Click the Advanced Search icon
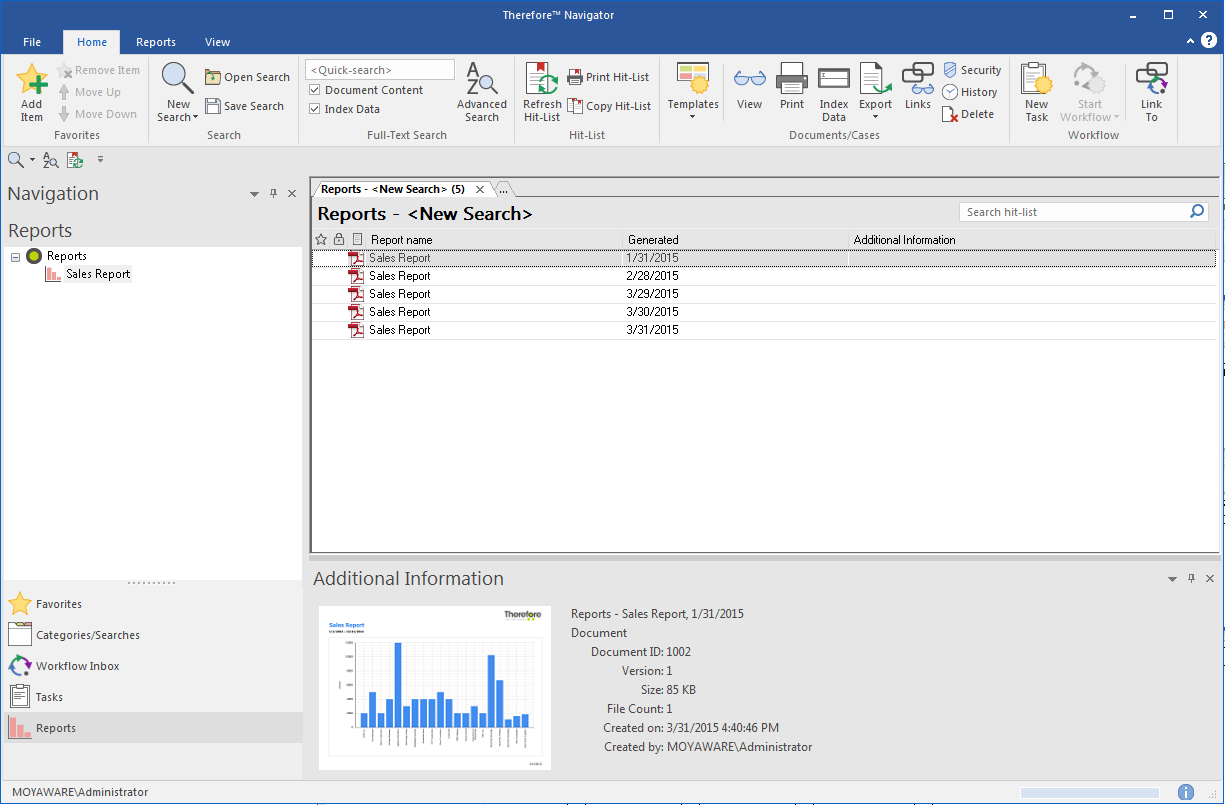 (482, 79)
